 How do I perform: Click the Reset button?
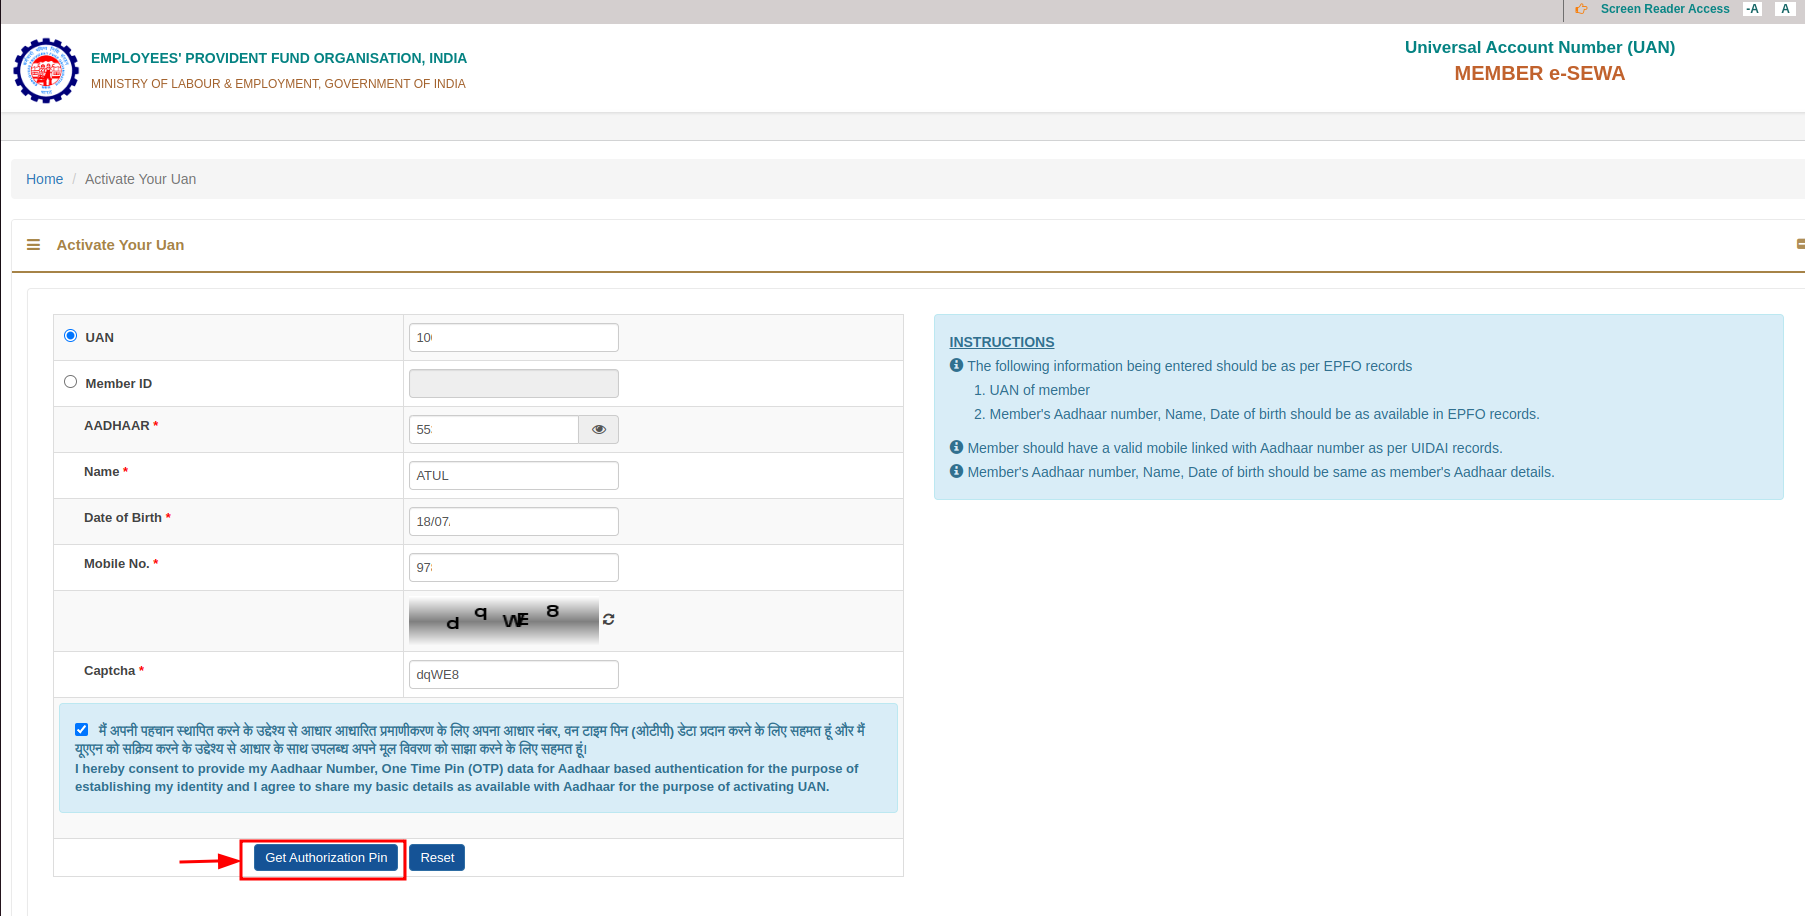[437, 858]
